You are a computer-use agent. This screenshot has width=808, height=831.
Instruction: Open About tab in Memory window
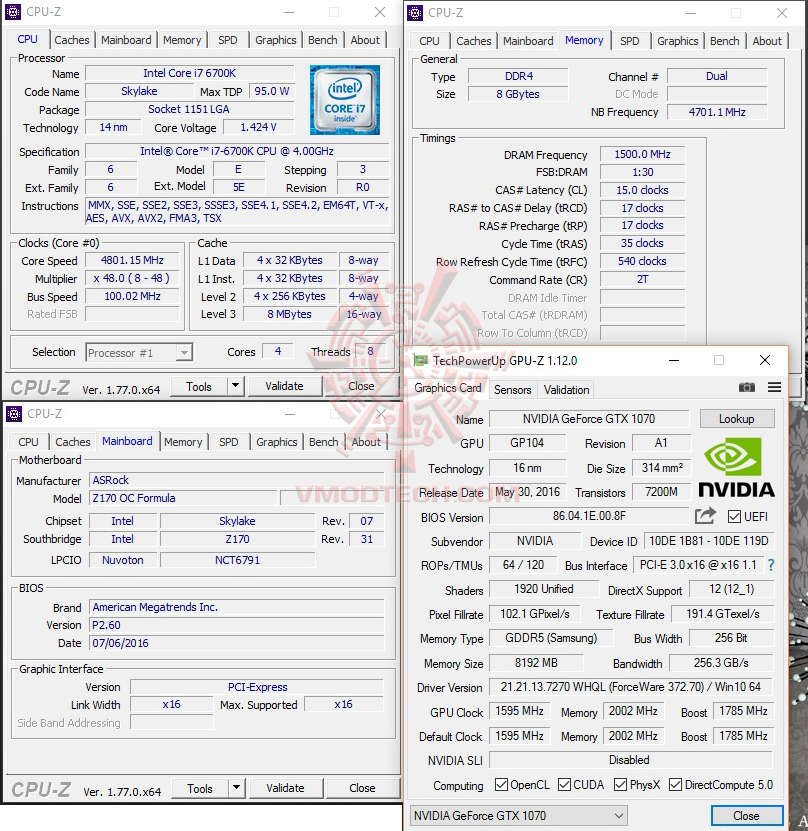(767, 41)
